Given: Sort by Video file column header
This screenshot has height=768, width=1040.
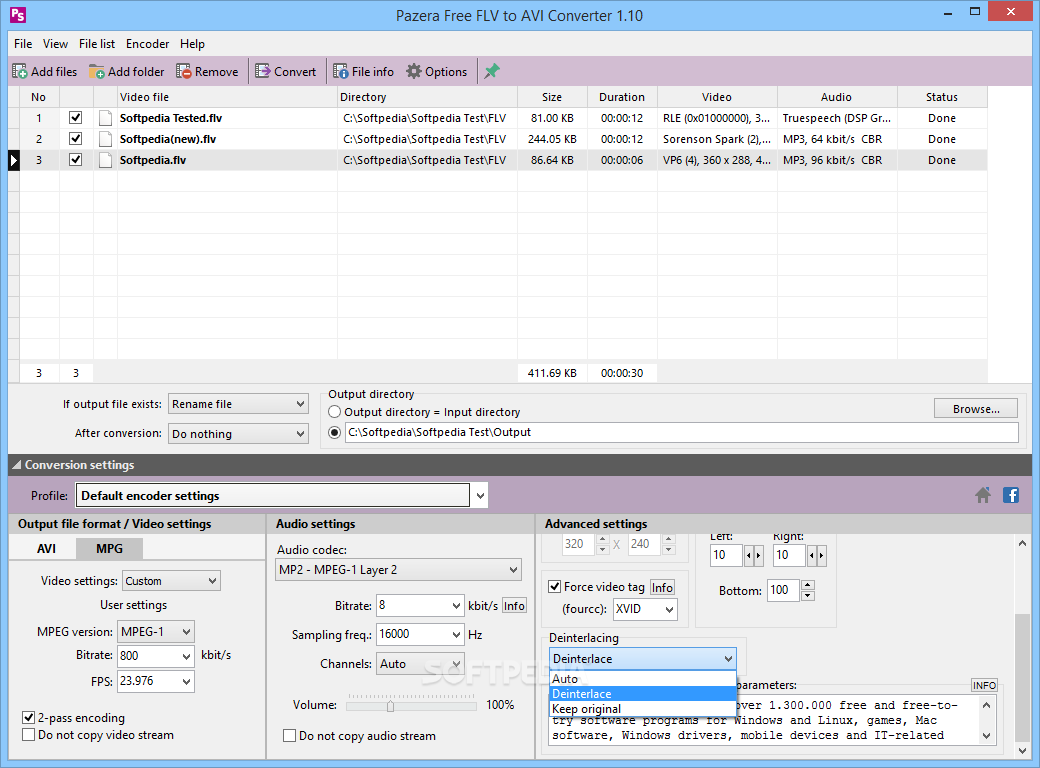Looking at the screenshot, I should [x=227, y=97].
